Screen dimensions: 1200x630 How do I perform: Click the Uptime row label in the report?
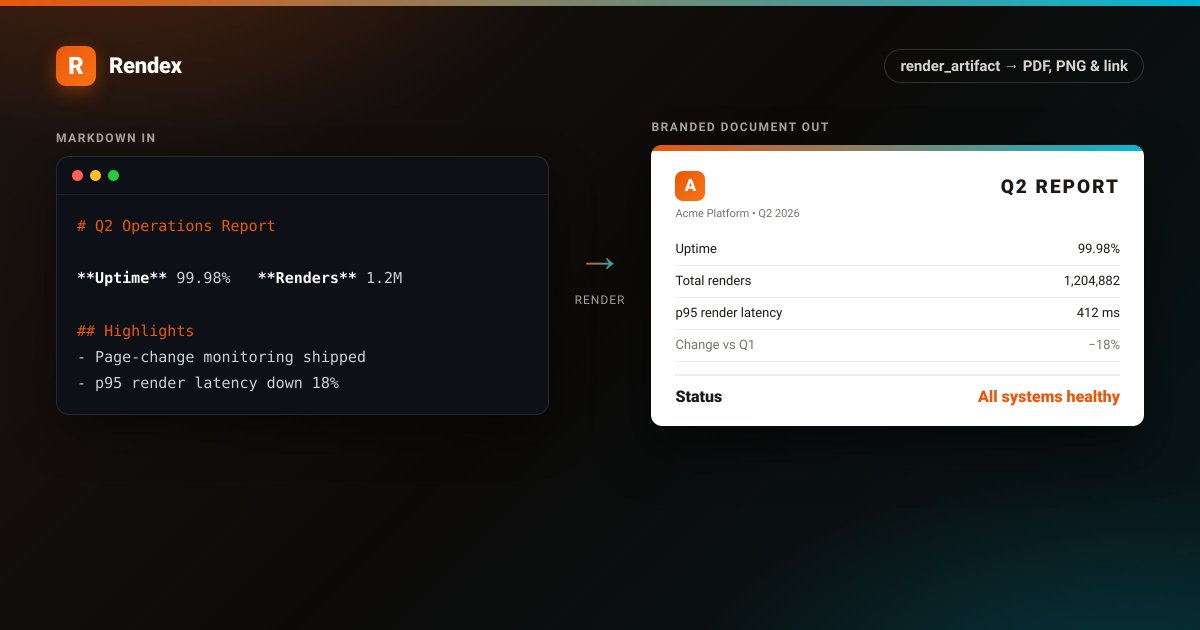696,249
